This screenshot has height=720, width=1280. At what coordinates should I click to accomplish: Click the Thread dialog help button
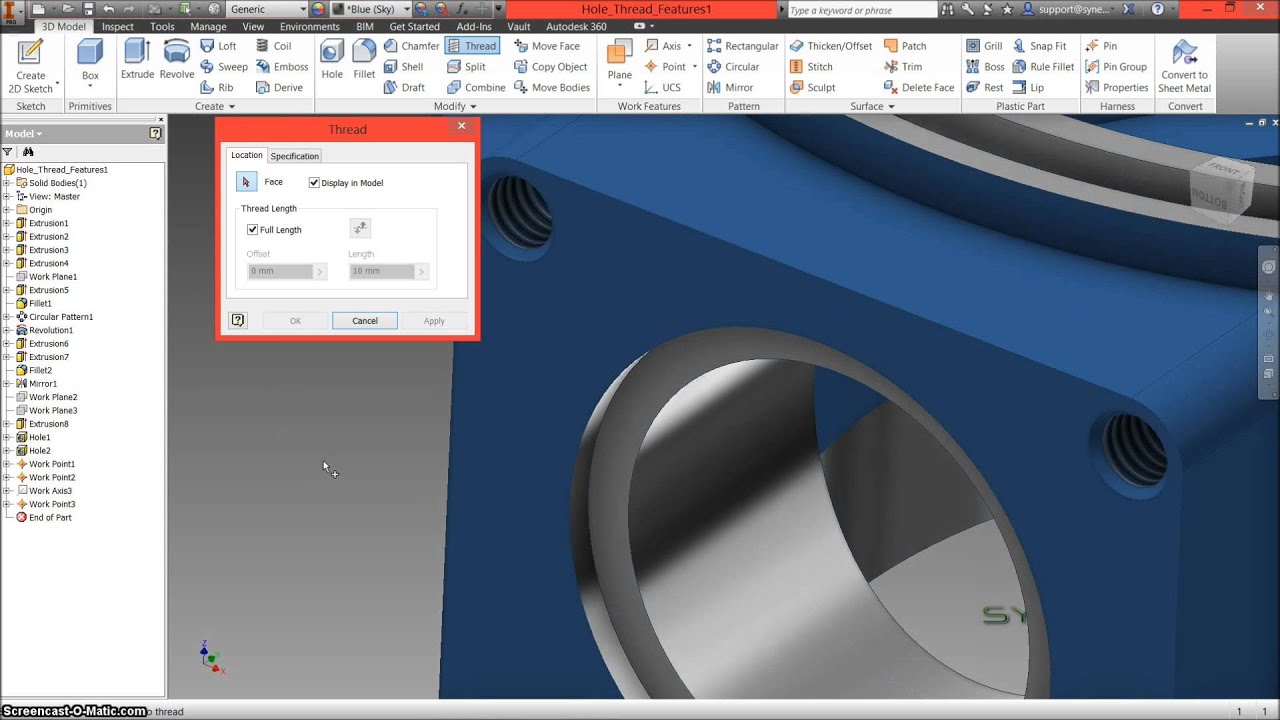pyautogui.click(x=238, y=321)
